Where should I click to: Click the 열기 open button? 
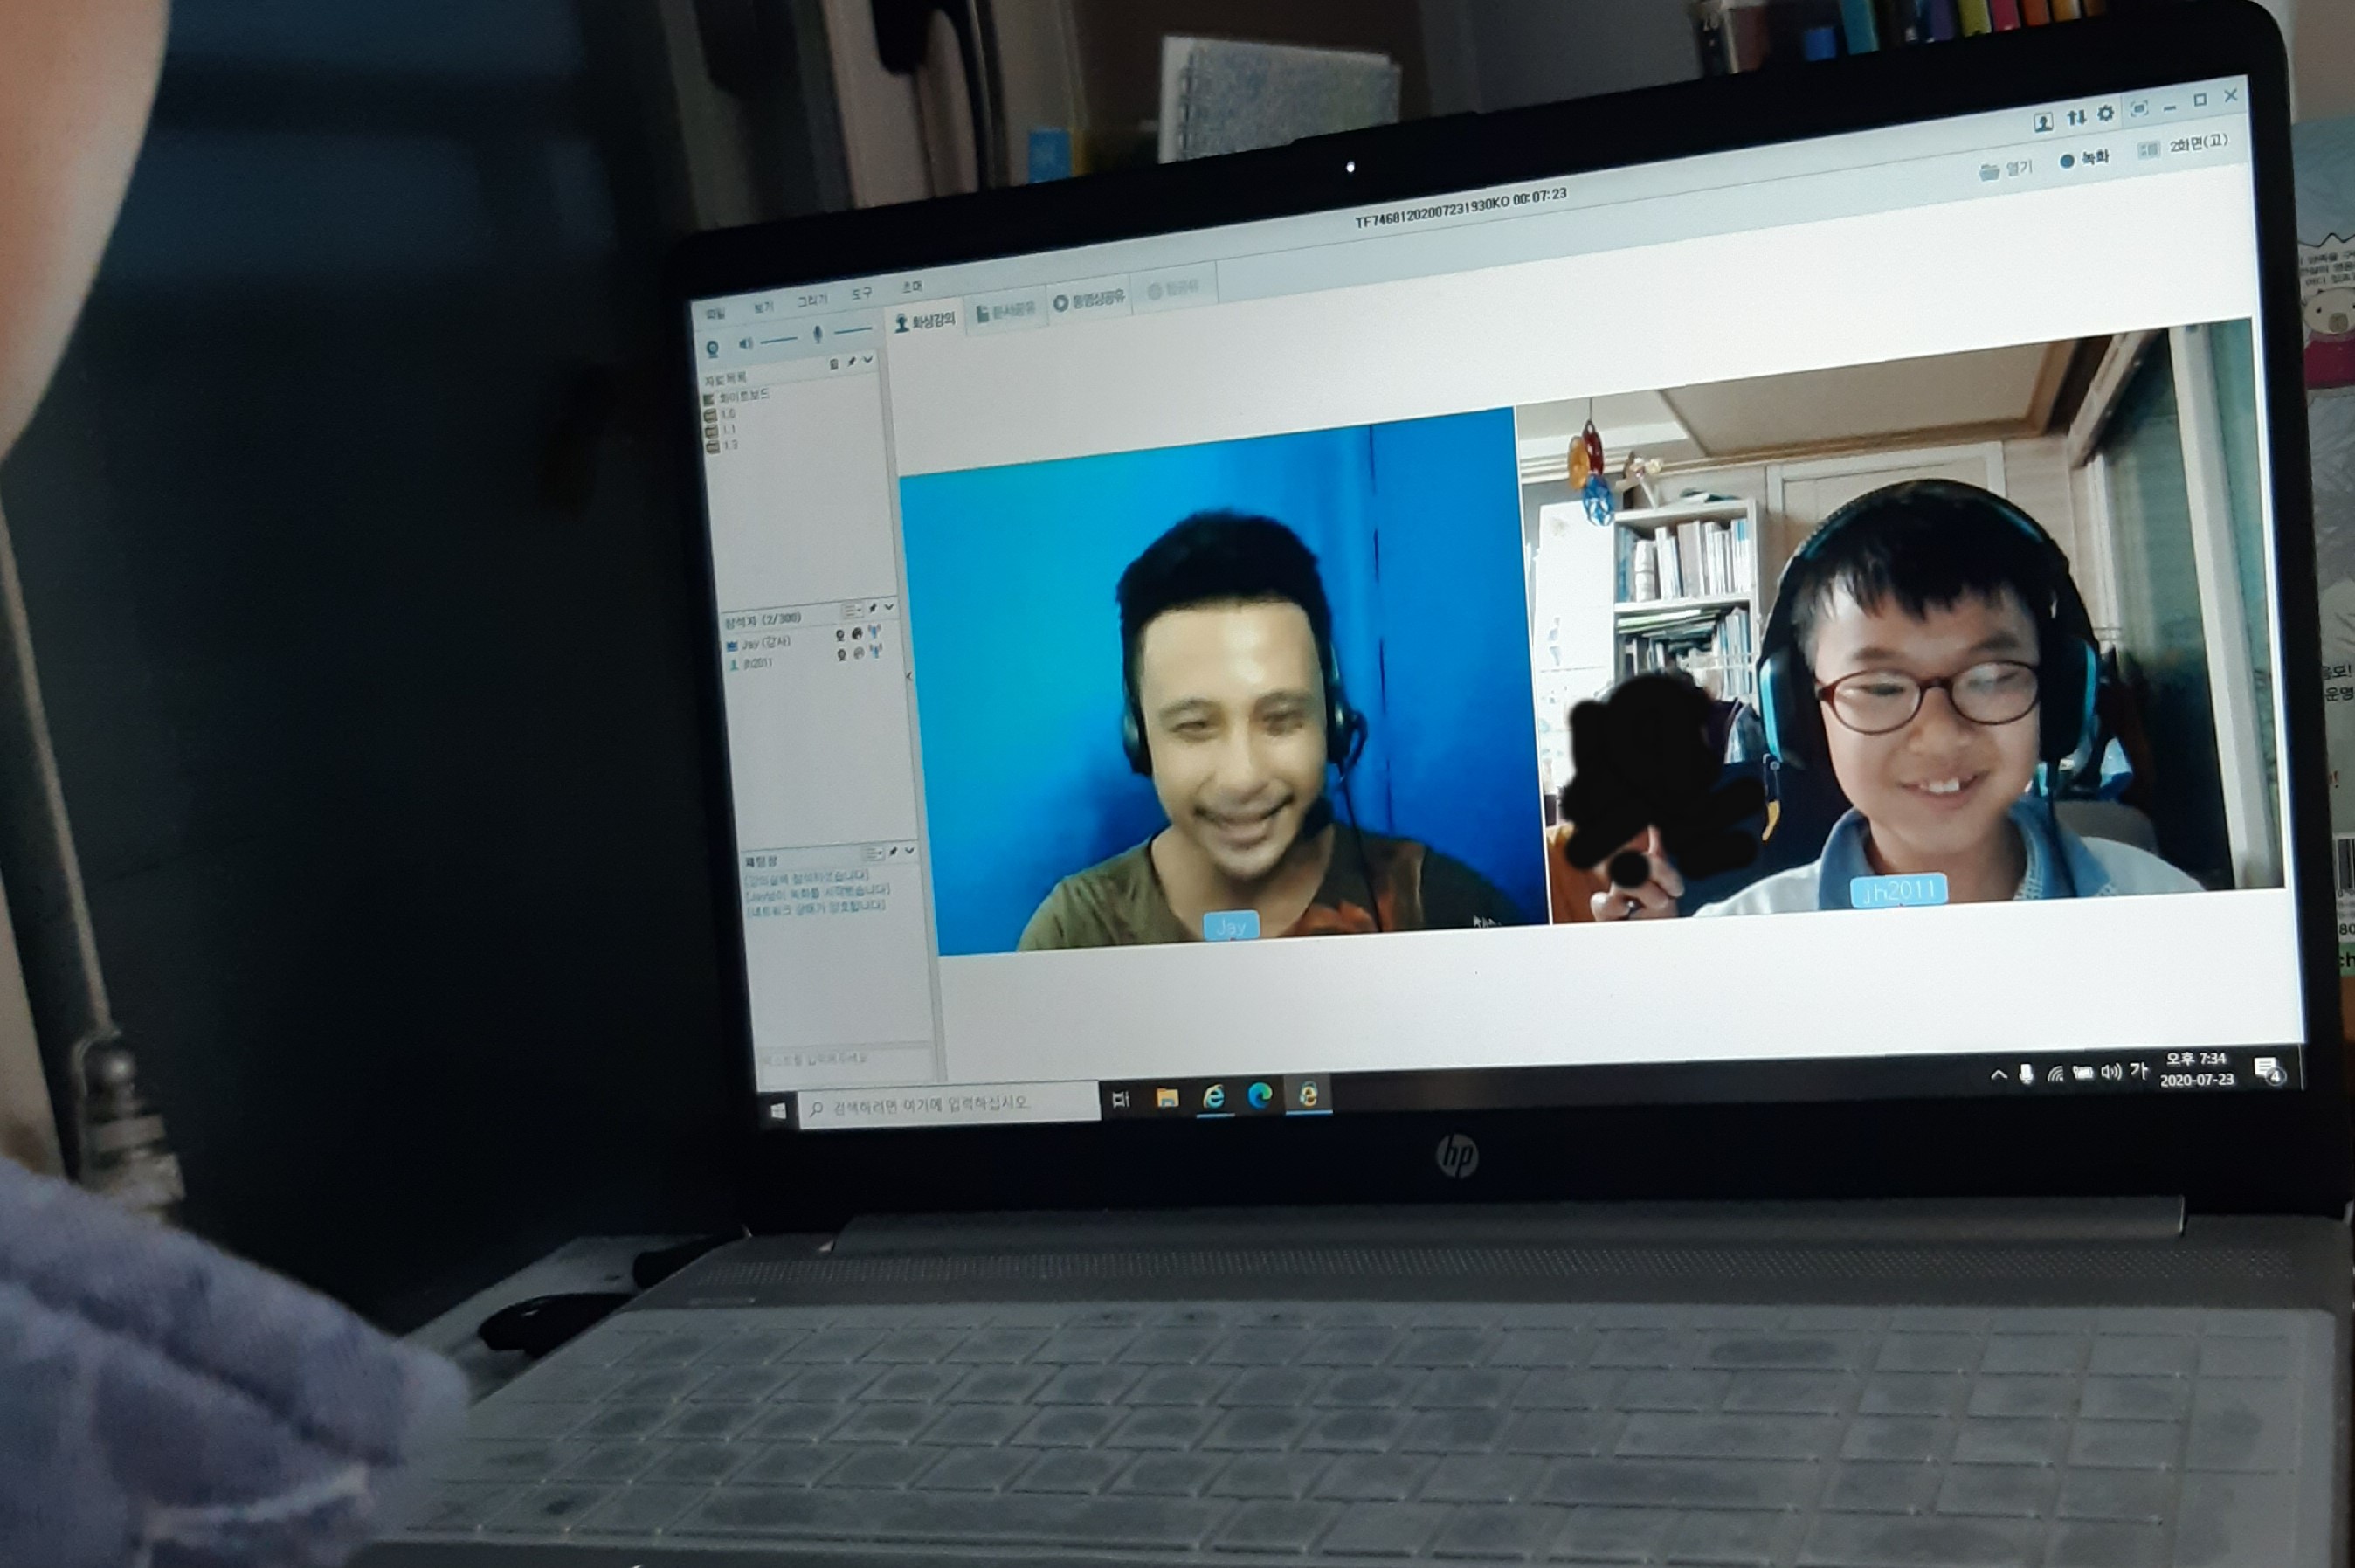click(2006, 170)
